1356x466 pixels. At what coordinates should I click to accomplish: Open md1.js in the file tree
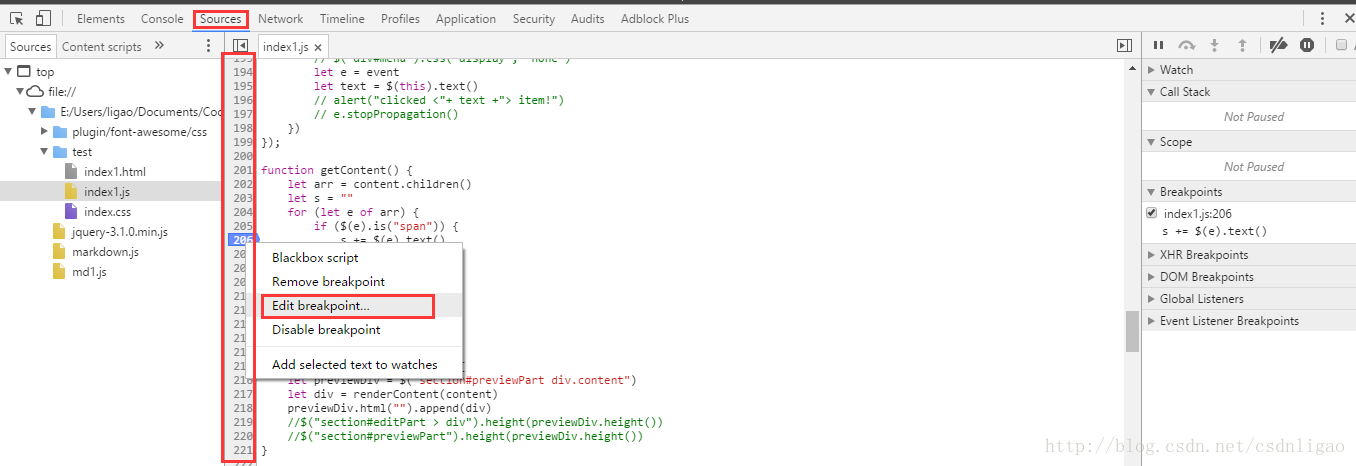89,272
